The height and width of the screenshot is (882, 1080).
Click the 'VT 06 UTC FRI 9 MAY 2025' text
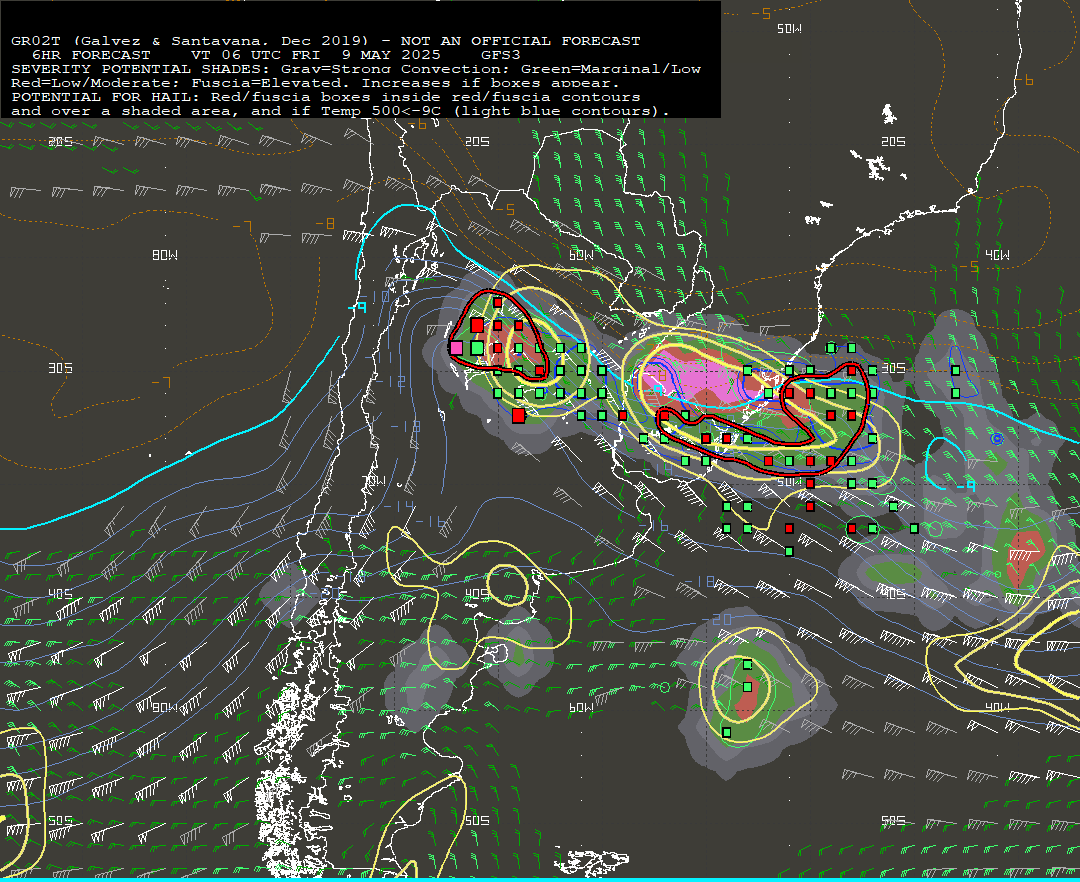point(315,55)
